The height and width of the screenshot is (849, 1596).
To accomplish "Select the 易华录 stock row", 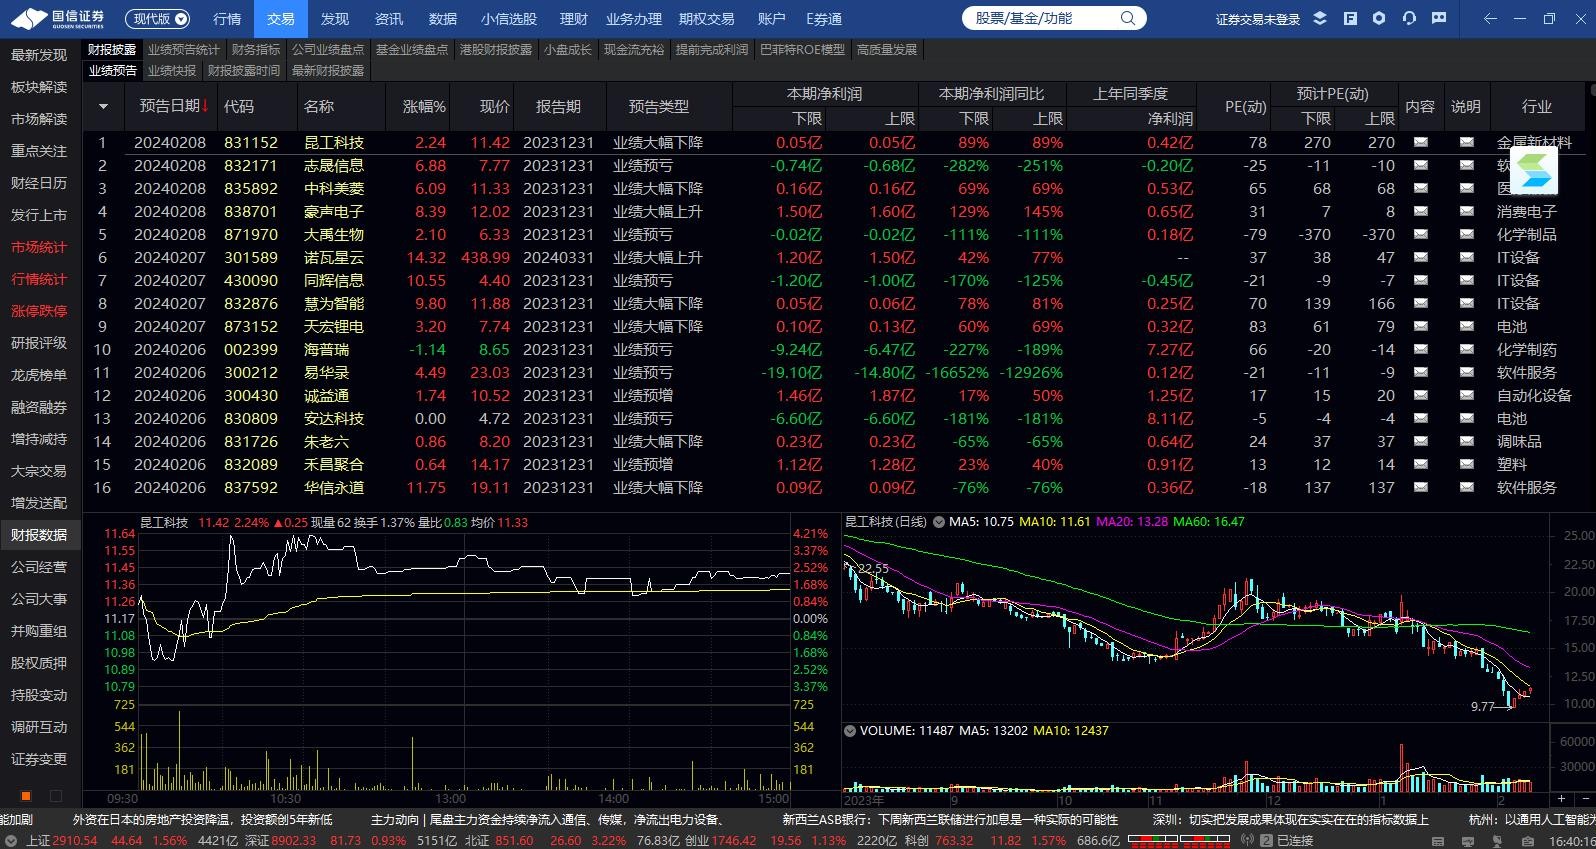I will click(838, 372).
